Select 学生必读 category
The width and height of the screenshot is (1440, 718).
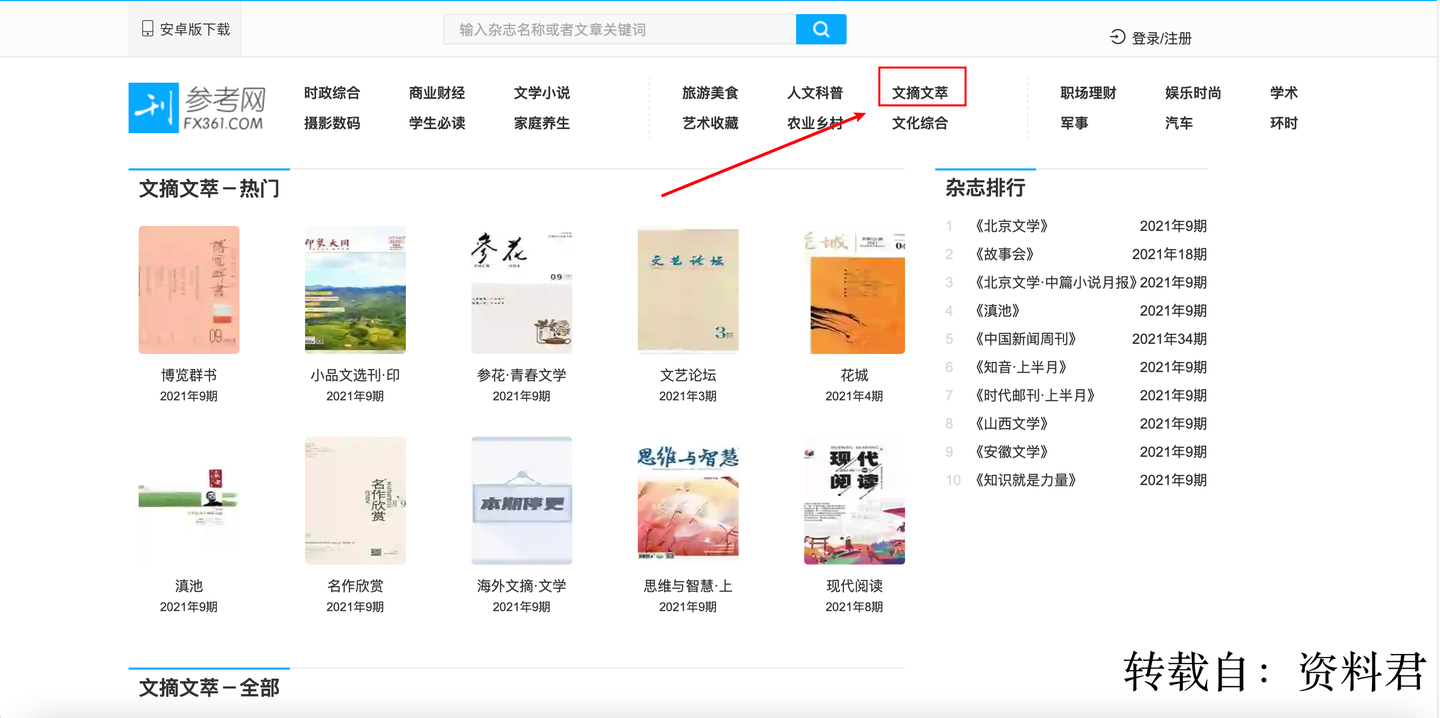tap(437, 123)
